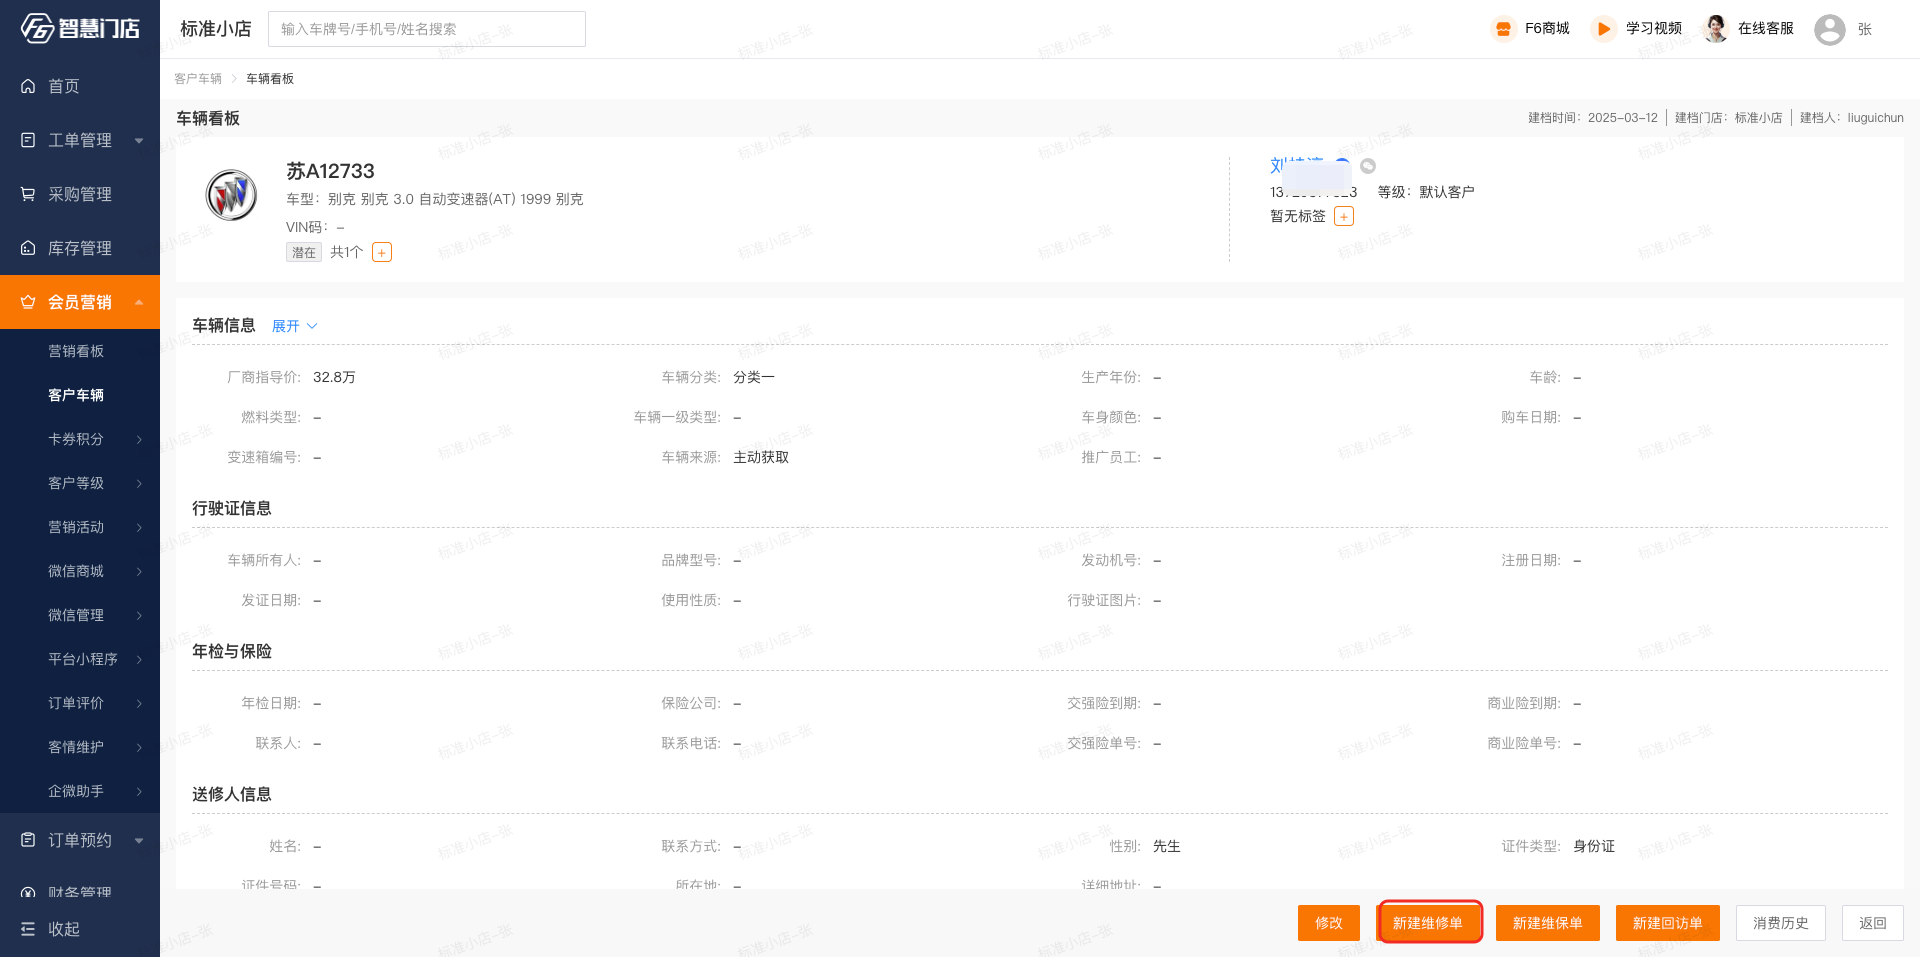The image size is (1920, 957).
Task: Click the 智慧门店 logo
Action: click(80, 29)
